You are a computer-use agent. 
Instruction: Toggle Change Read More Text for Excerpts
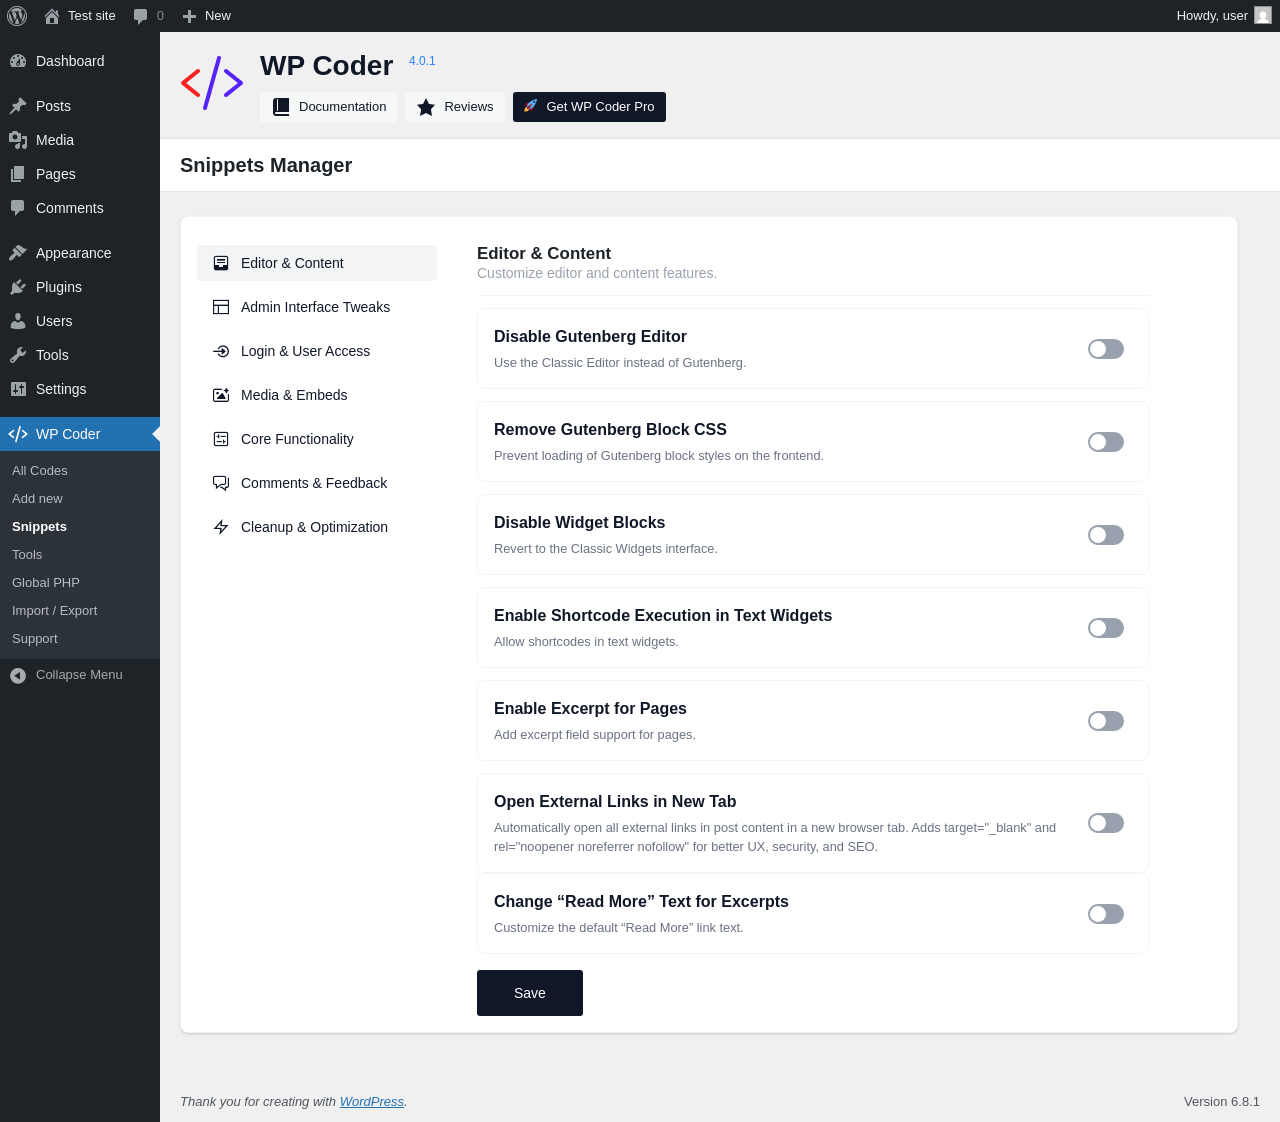pos(1106,914)
